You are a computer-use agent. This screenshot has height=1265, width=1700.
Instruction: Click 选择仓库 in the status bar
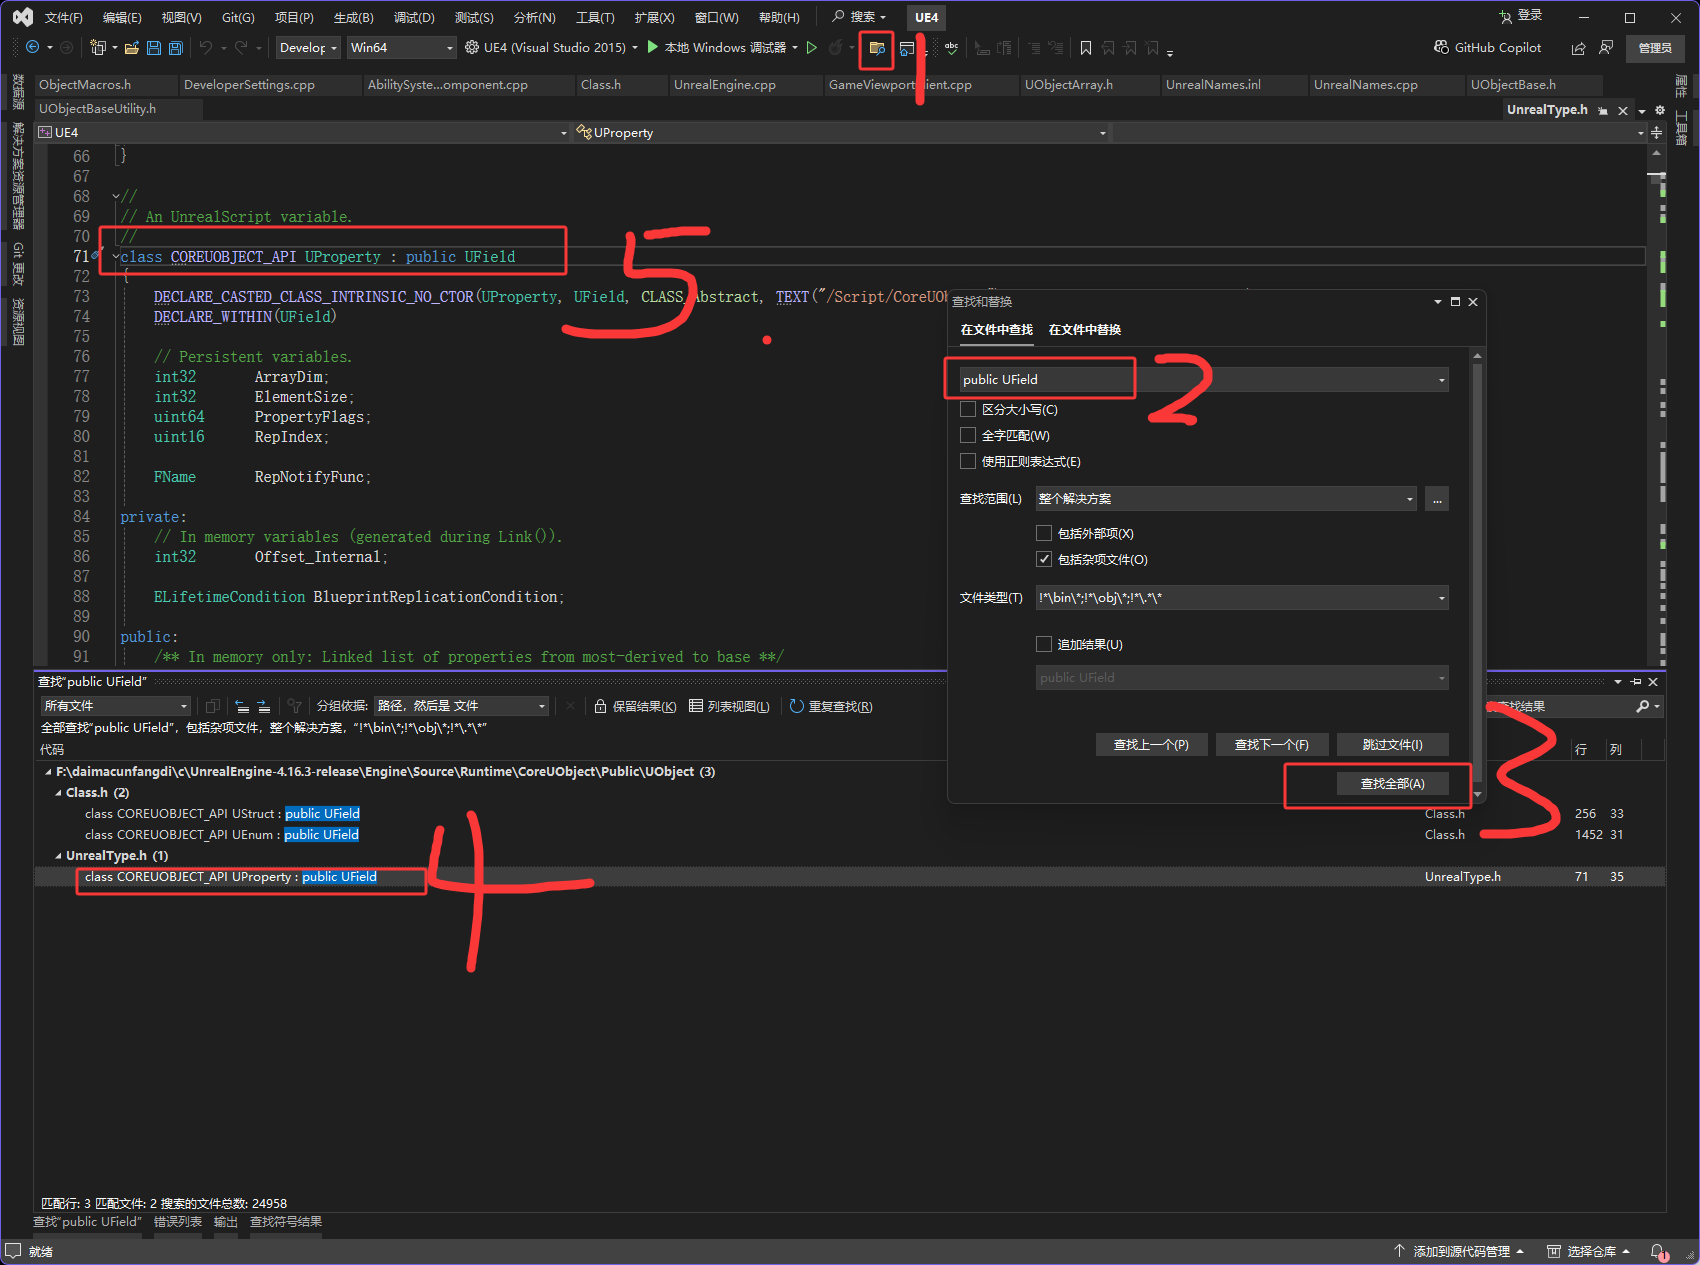tap(1590, 1251)
